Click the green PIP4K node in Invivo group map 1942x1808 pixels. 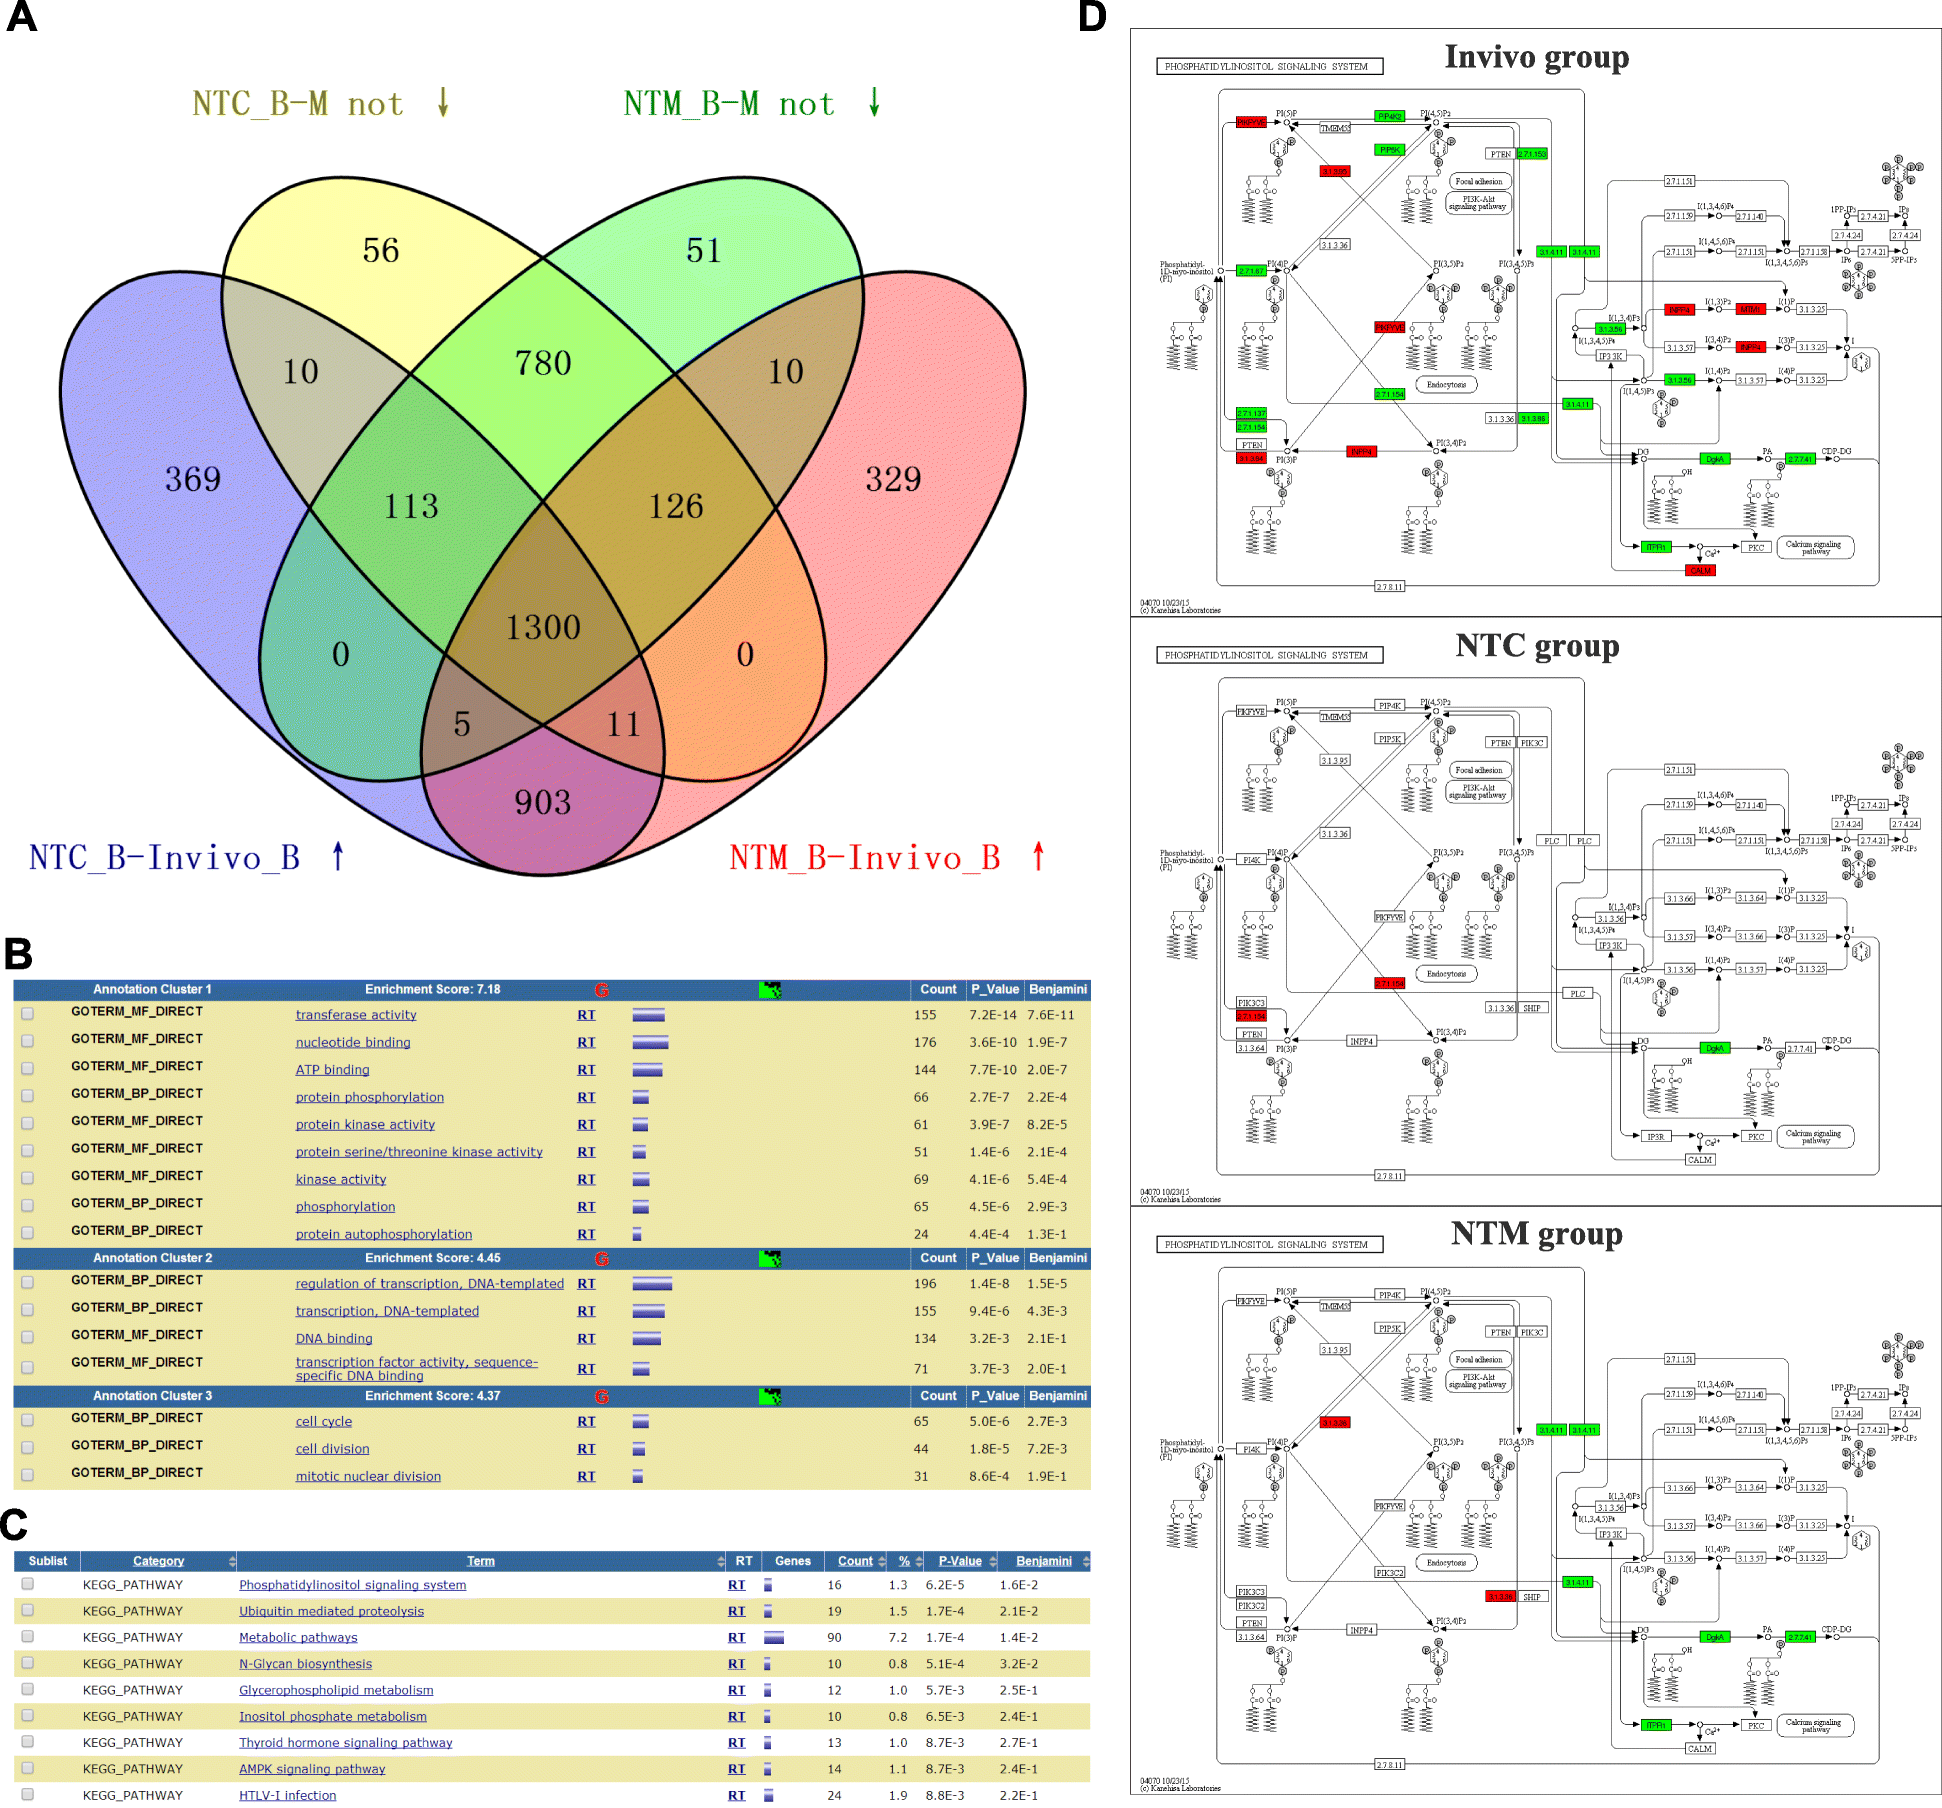pos(1390,117)
